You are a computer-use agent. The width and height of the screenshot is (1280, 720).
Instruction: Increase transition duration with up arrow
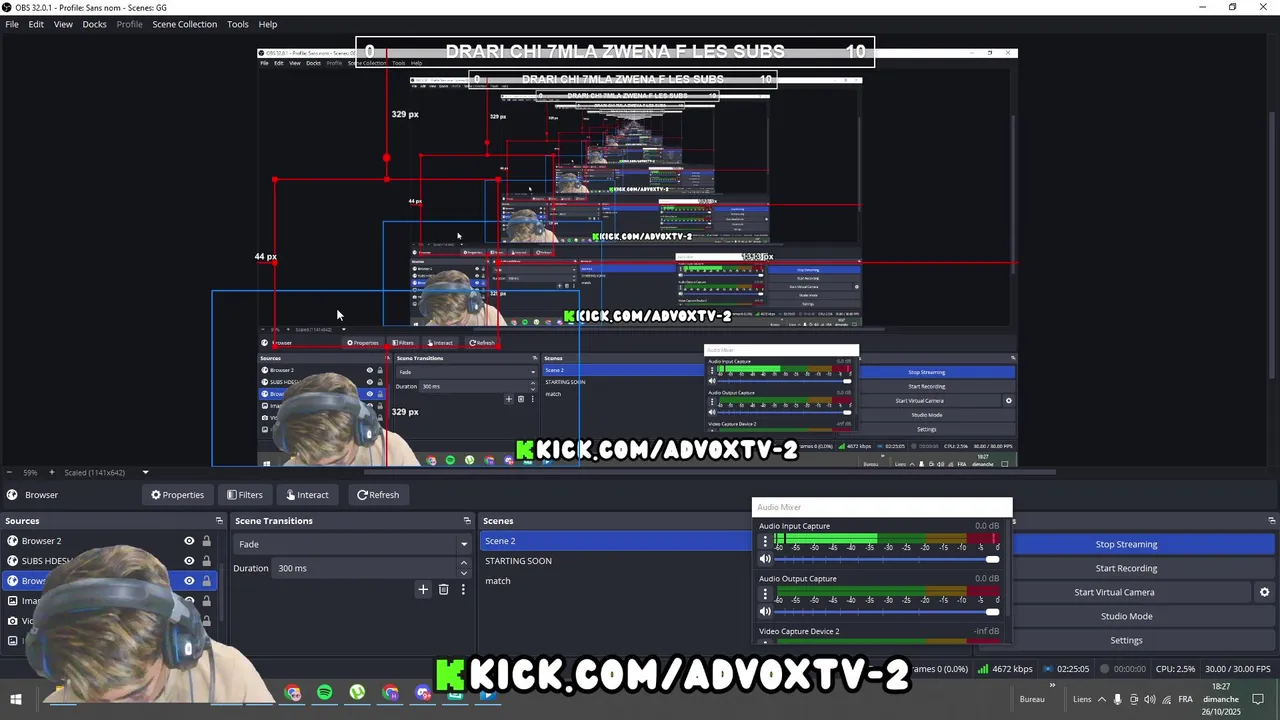click(464, 564)
